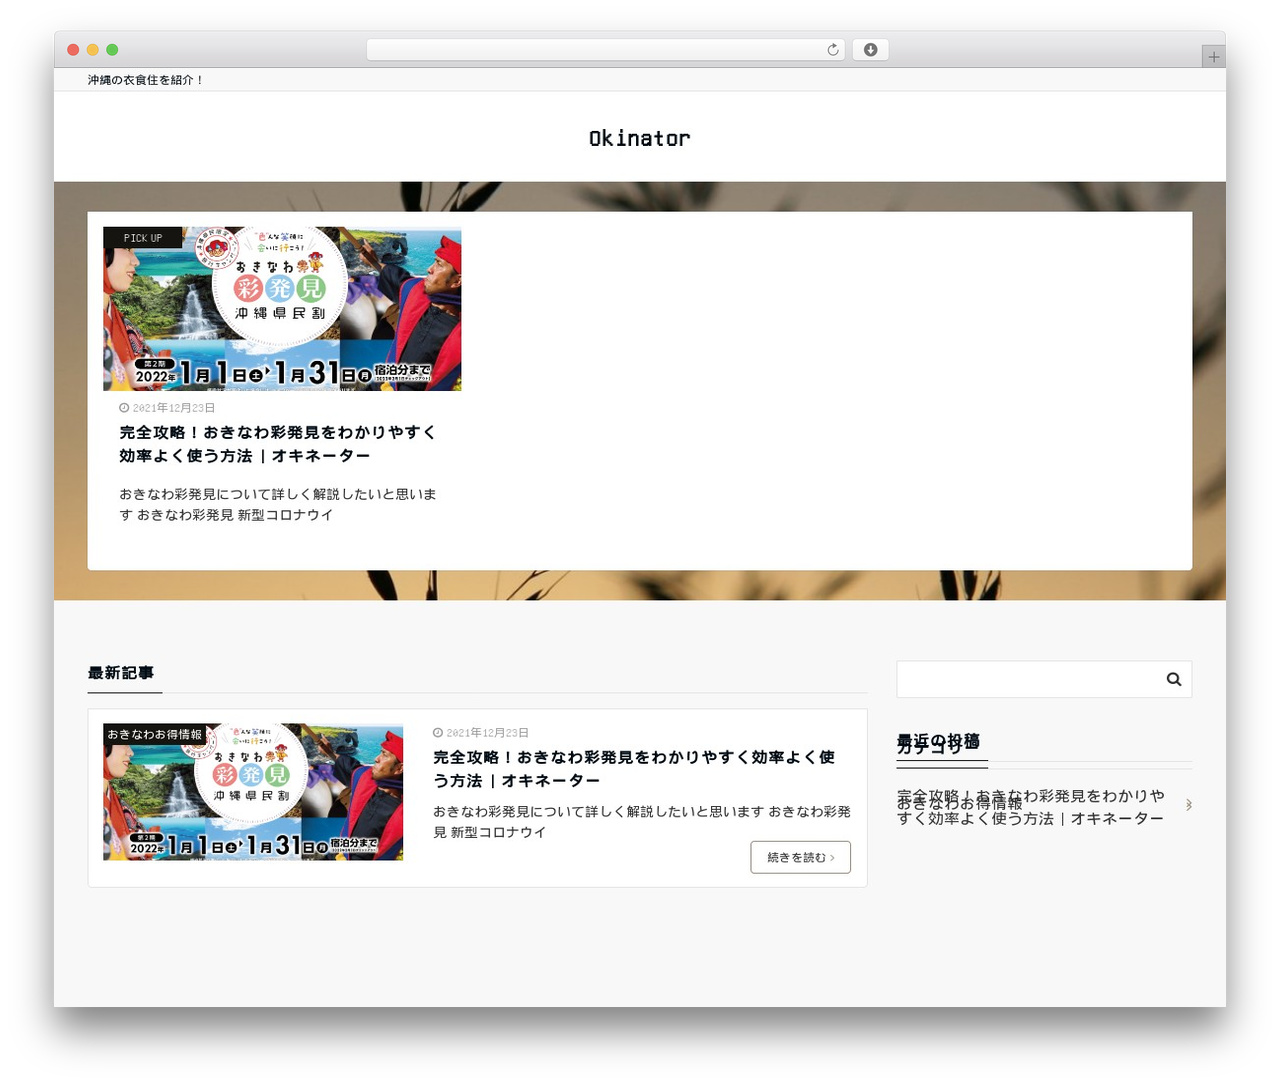The height and width of the screenshot is (1084, 1280).
Task: Open a new tab with plus button
Action: tap(1213, 57)
